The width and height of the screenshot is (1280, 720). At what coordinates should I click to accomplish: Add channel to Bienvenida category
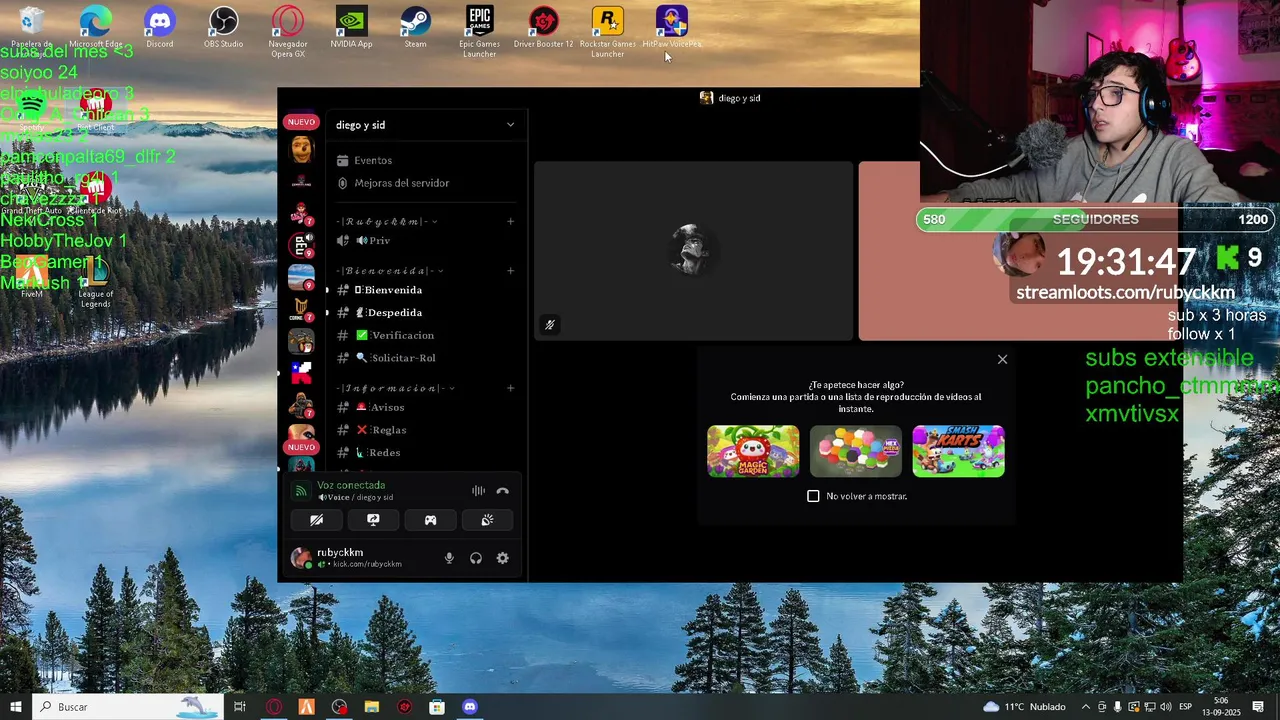[510, 271]
